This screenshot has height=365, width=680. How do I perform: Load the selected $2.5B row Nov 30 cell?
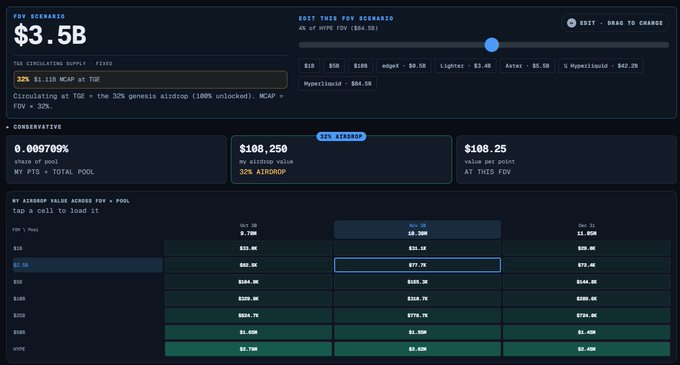pos(417,265)
